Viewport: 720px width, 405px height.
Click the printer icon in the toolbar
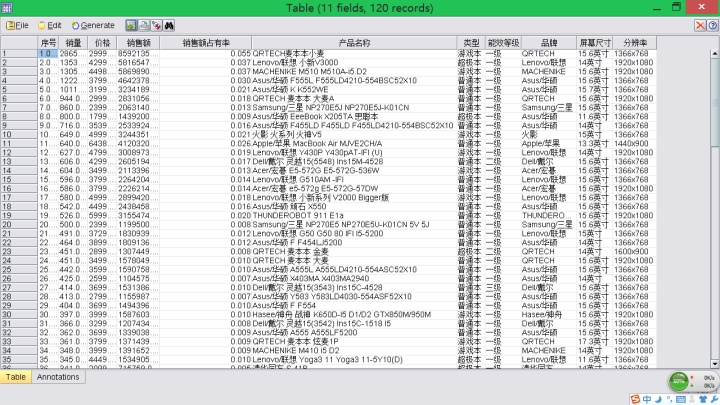coord(144,26)
